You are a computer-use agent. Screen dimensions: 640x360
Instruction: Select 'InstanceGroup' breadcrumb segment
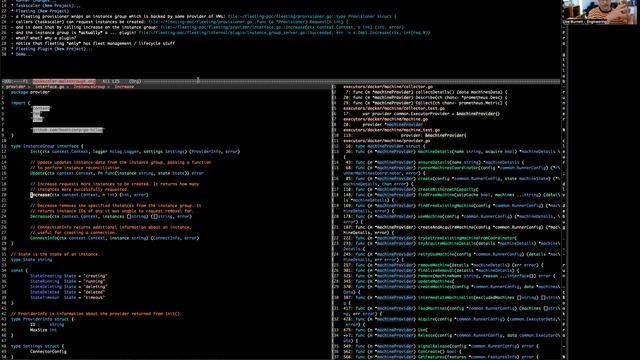pos(89,87)
